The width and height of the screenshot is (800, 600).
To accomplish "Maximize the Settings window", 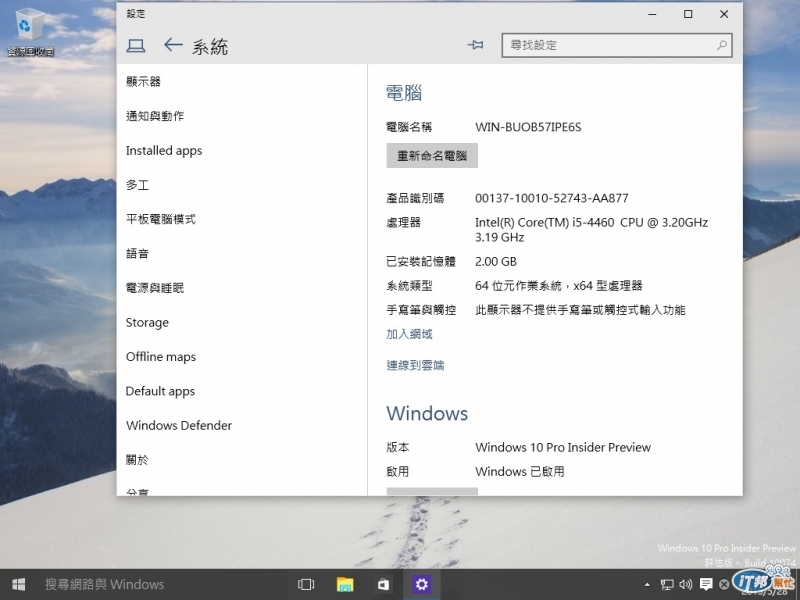I will tap(688, 14).
